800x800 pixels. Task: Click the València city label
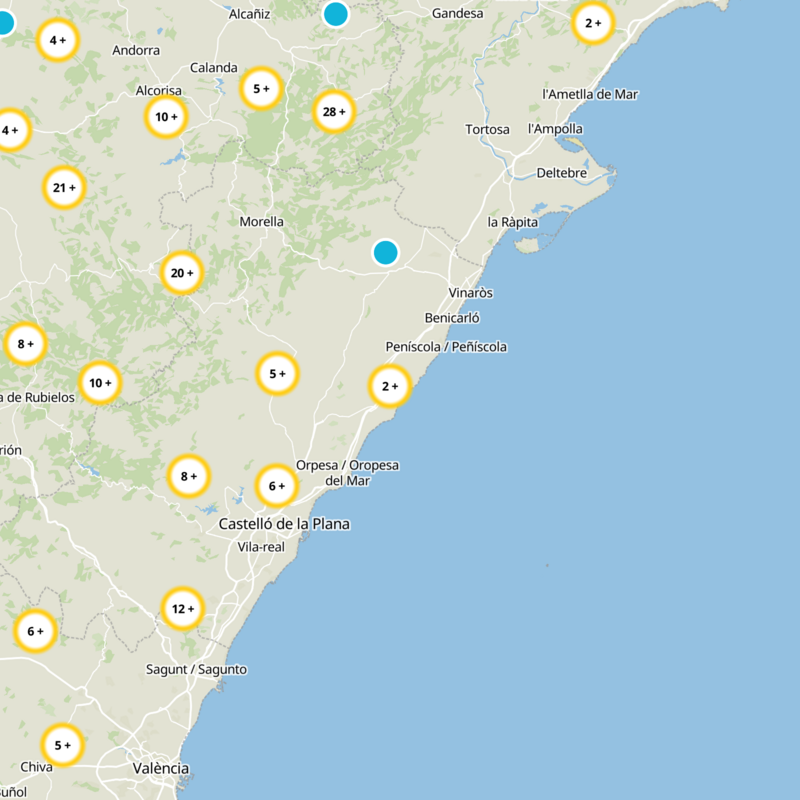tap(161, 768)
